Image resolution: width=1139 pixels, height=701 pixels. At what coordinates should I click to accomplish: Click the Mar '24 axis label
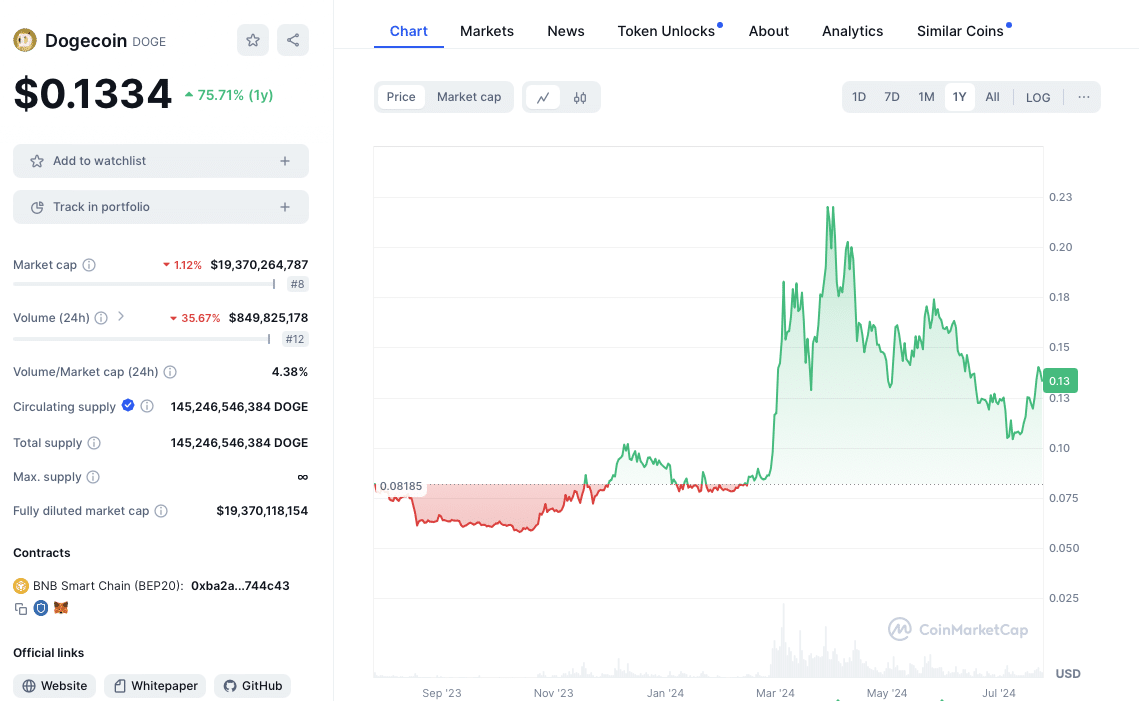(x=775, y=693)
